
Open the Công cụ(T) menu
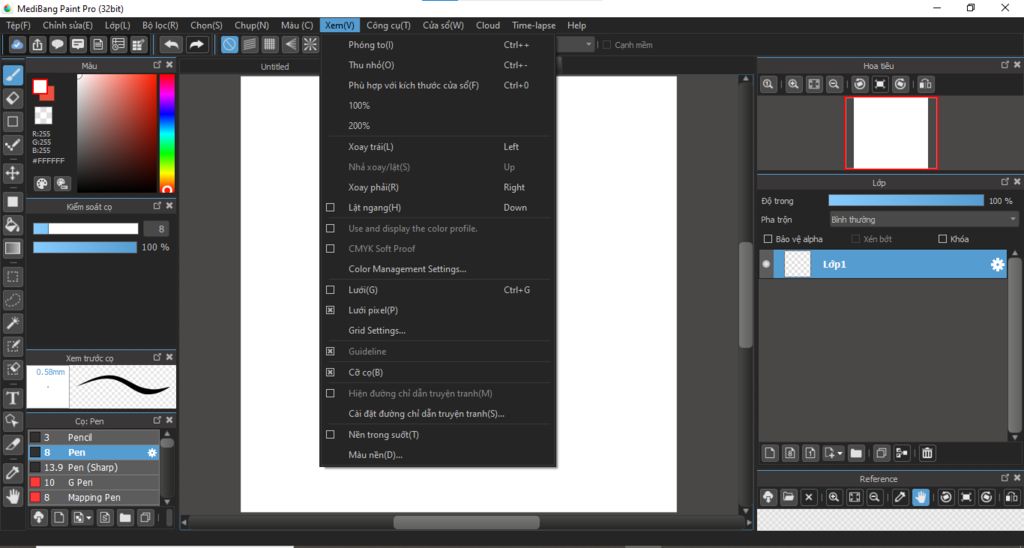pos(389,25)
